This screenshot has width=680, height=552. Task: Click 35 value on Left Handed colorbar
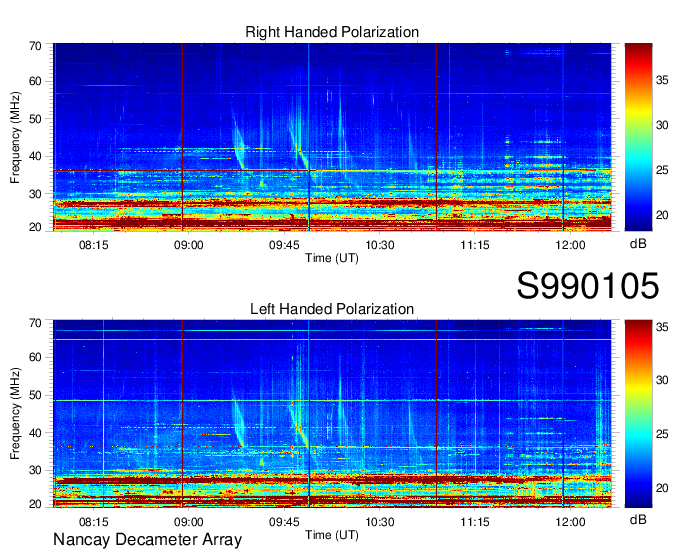662,327
